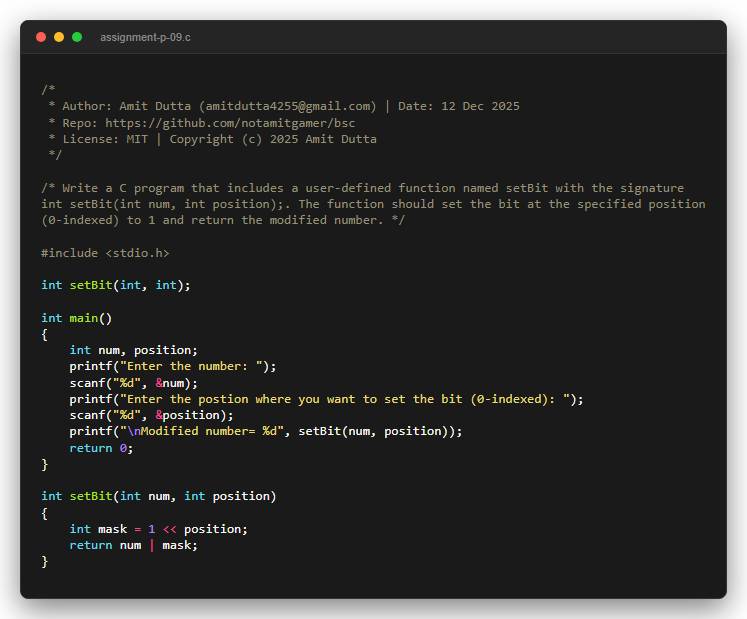Viewport: 747px width, 619px height.
Task: Click the GitHub repo URL in the comment
Action: pos(230,123)
